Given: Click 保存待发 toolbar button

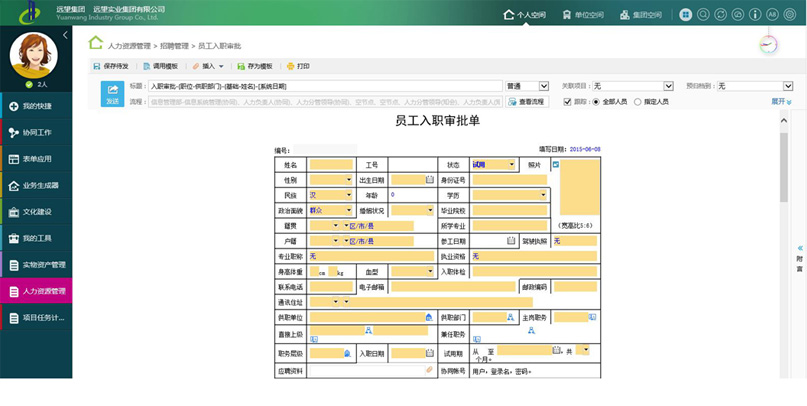Looking at the screenshot, I should point(111,66).
